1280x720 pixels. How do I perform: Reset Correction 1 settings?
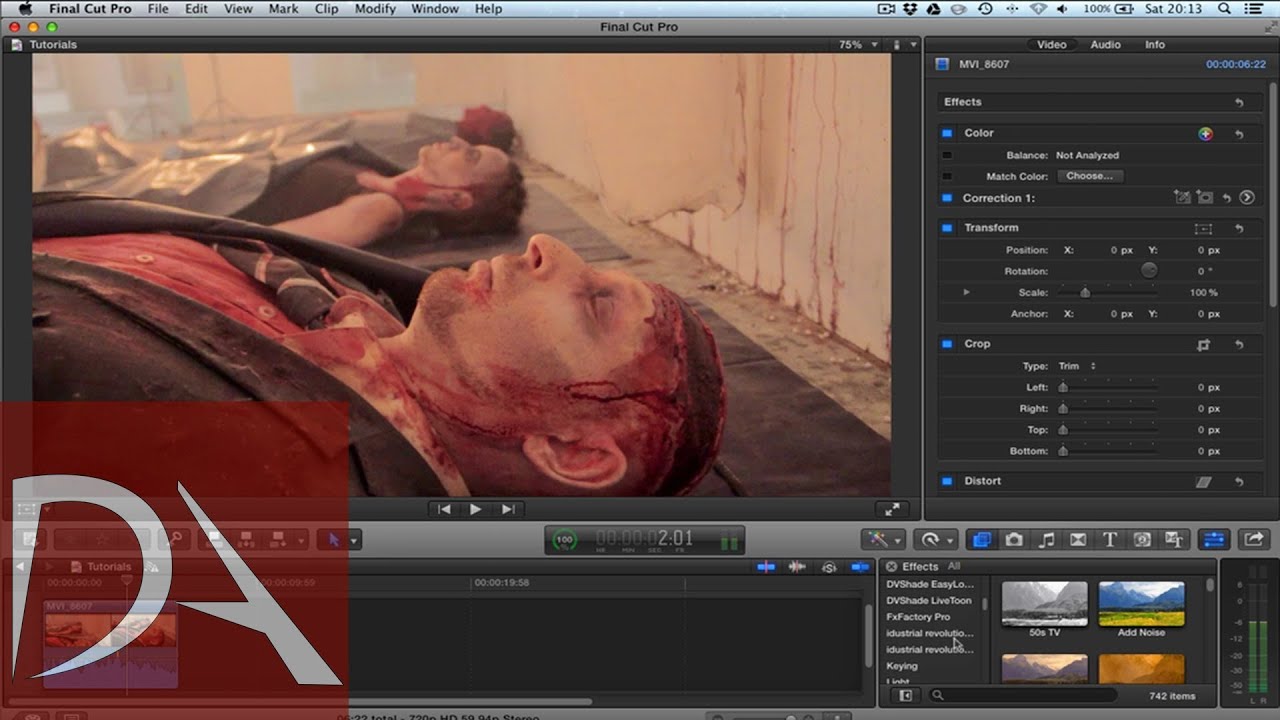point(1227,198)
